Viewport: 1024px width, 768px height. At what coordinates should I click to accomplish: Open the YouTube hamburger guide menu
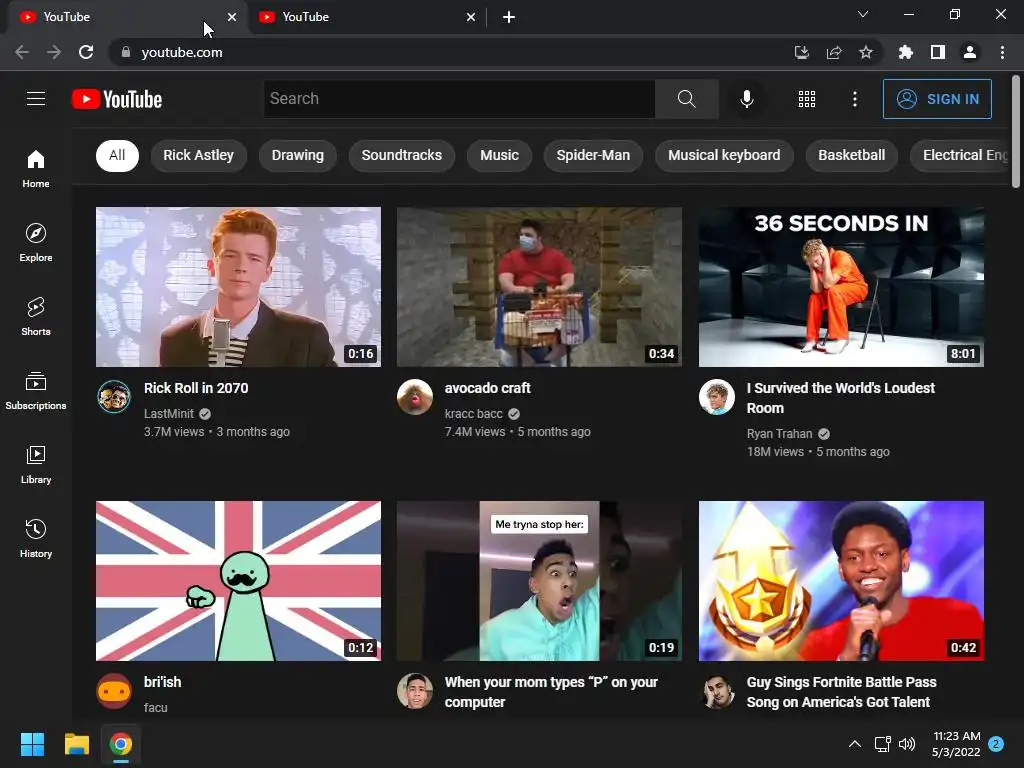click(36, 99)
